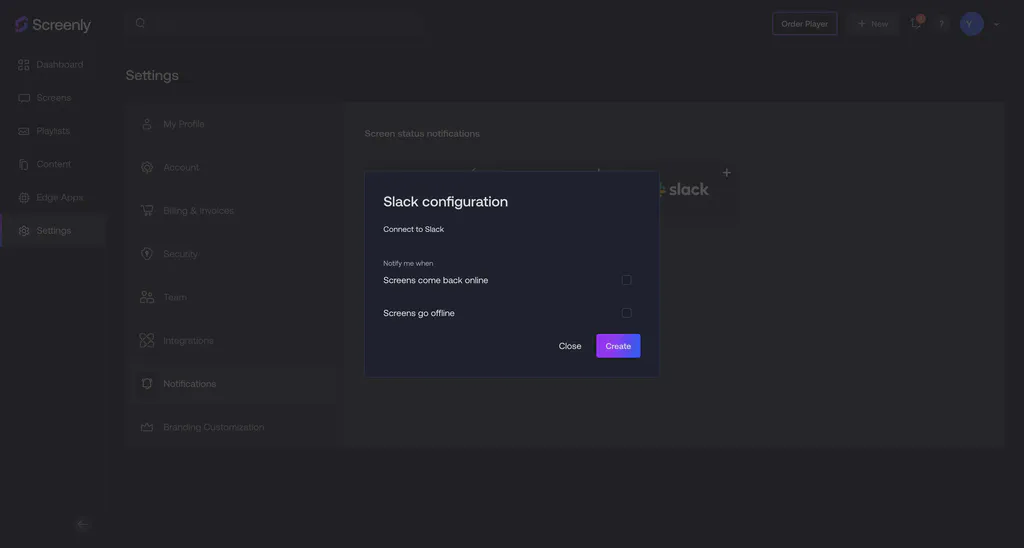The image size is (1024, 548).
Task: Click the Branding Customization crown icon
Action: tap(147, 427)
